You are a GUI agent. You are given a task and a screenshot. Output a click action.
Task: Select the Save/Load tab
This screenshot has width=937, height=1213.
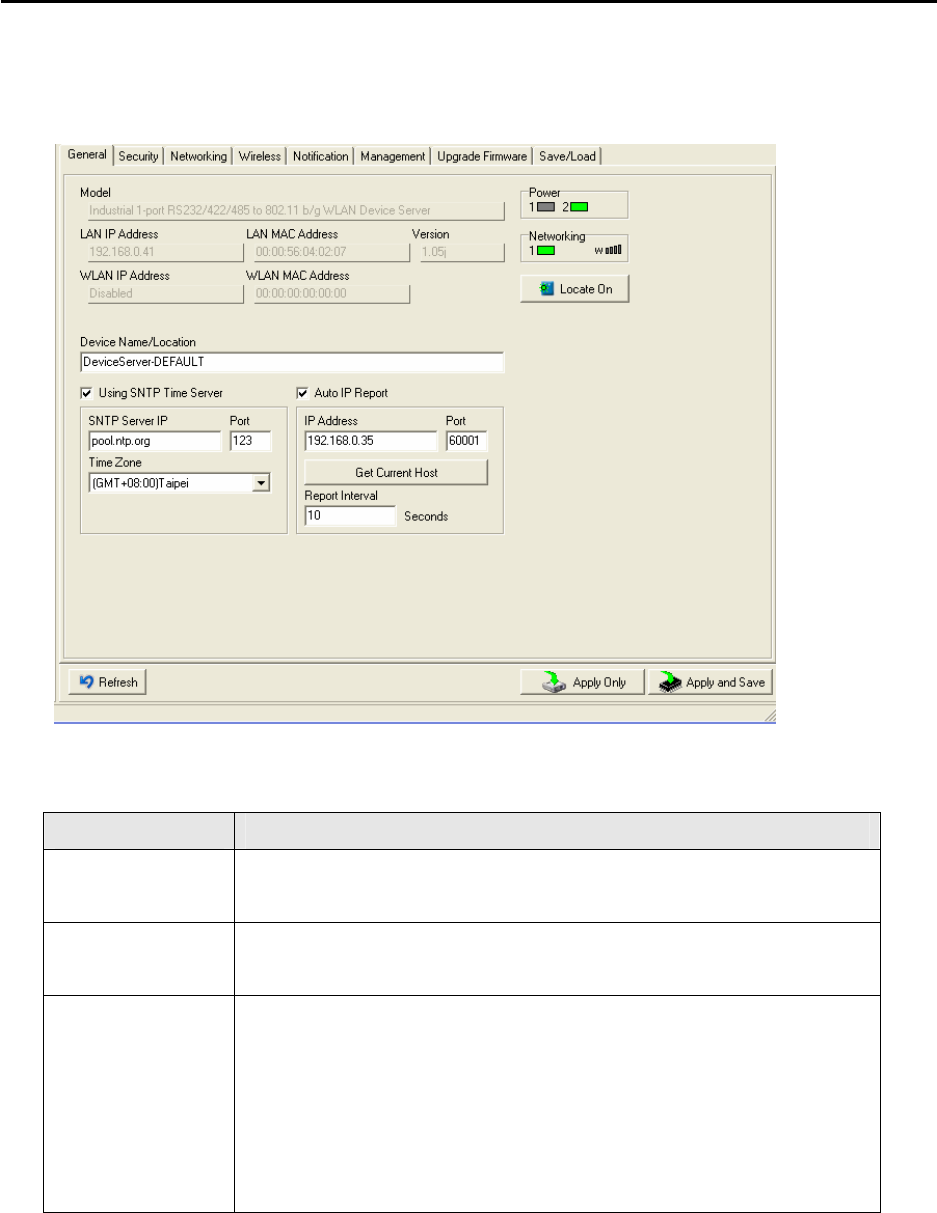pos(567,156)
